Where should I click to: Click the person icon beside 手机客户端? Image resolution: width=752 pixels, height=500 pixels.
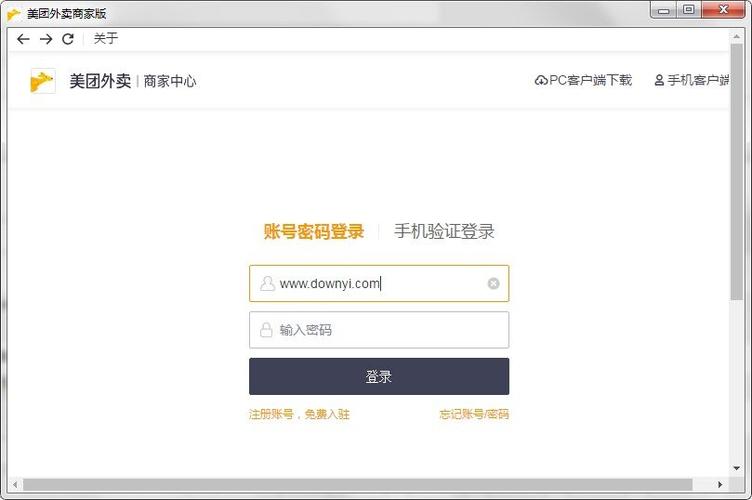pos(659,80)
